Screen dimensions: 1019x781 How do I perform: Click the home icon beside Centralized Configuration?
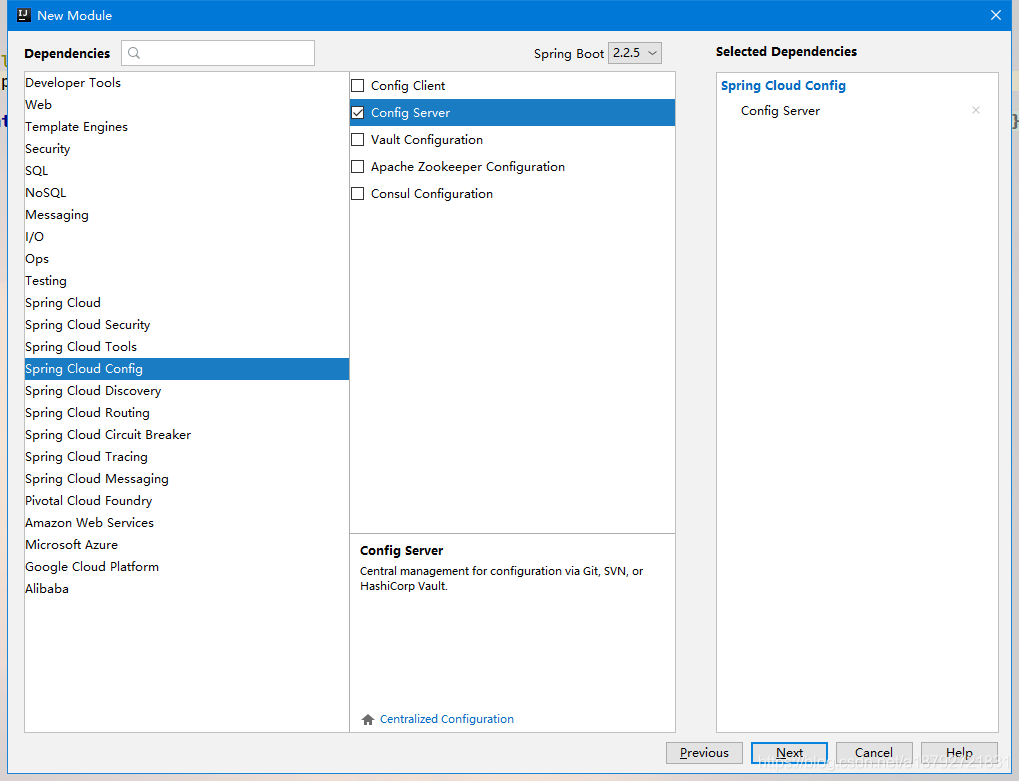[368, 719]
